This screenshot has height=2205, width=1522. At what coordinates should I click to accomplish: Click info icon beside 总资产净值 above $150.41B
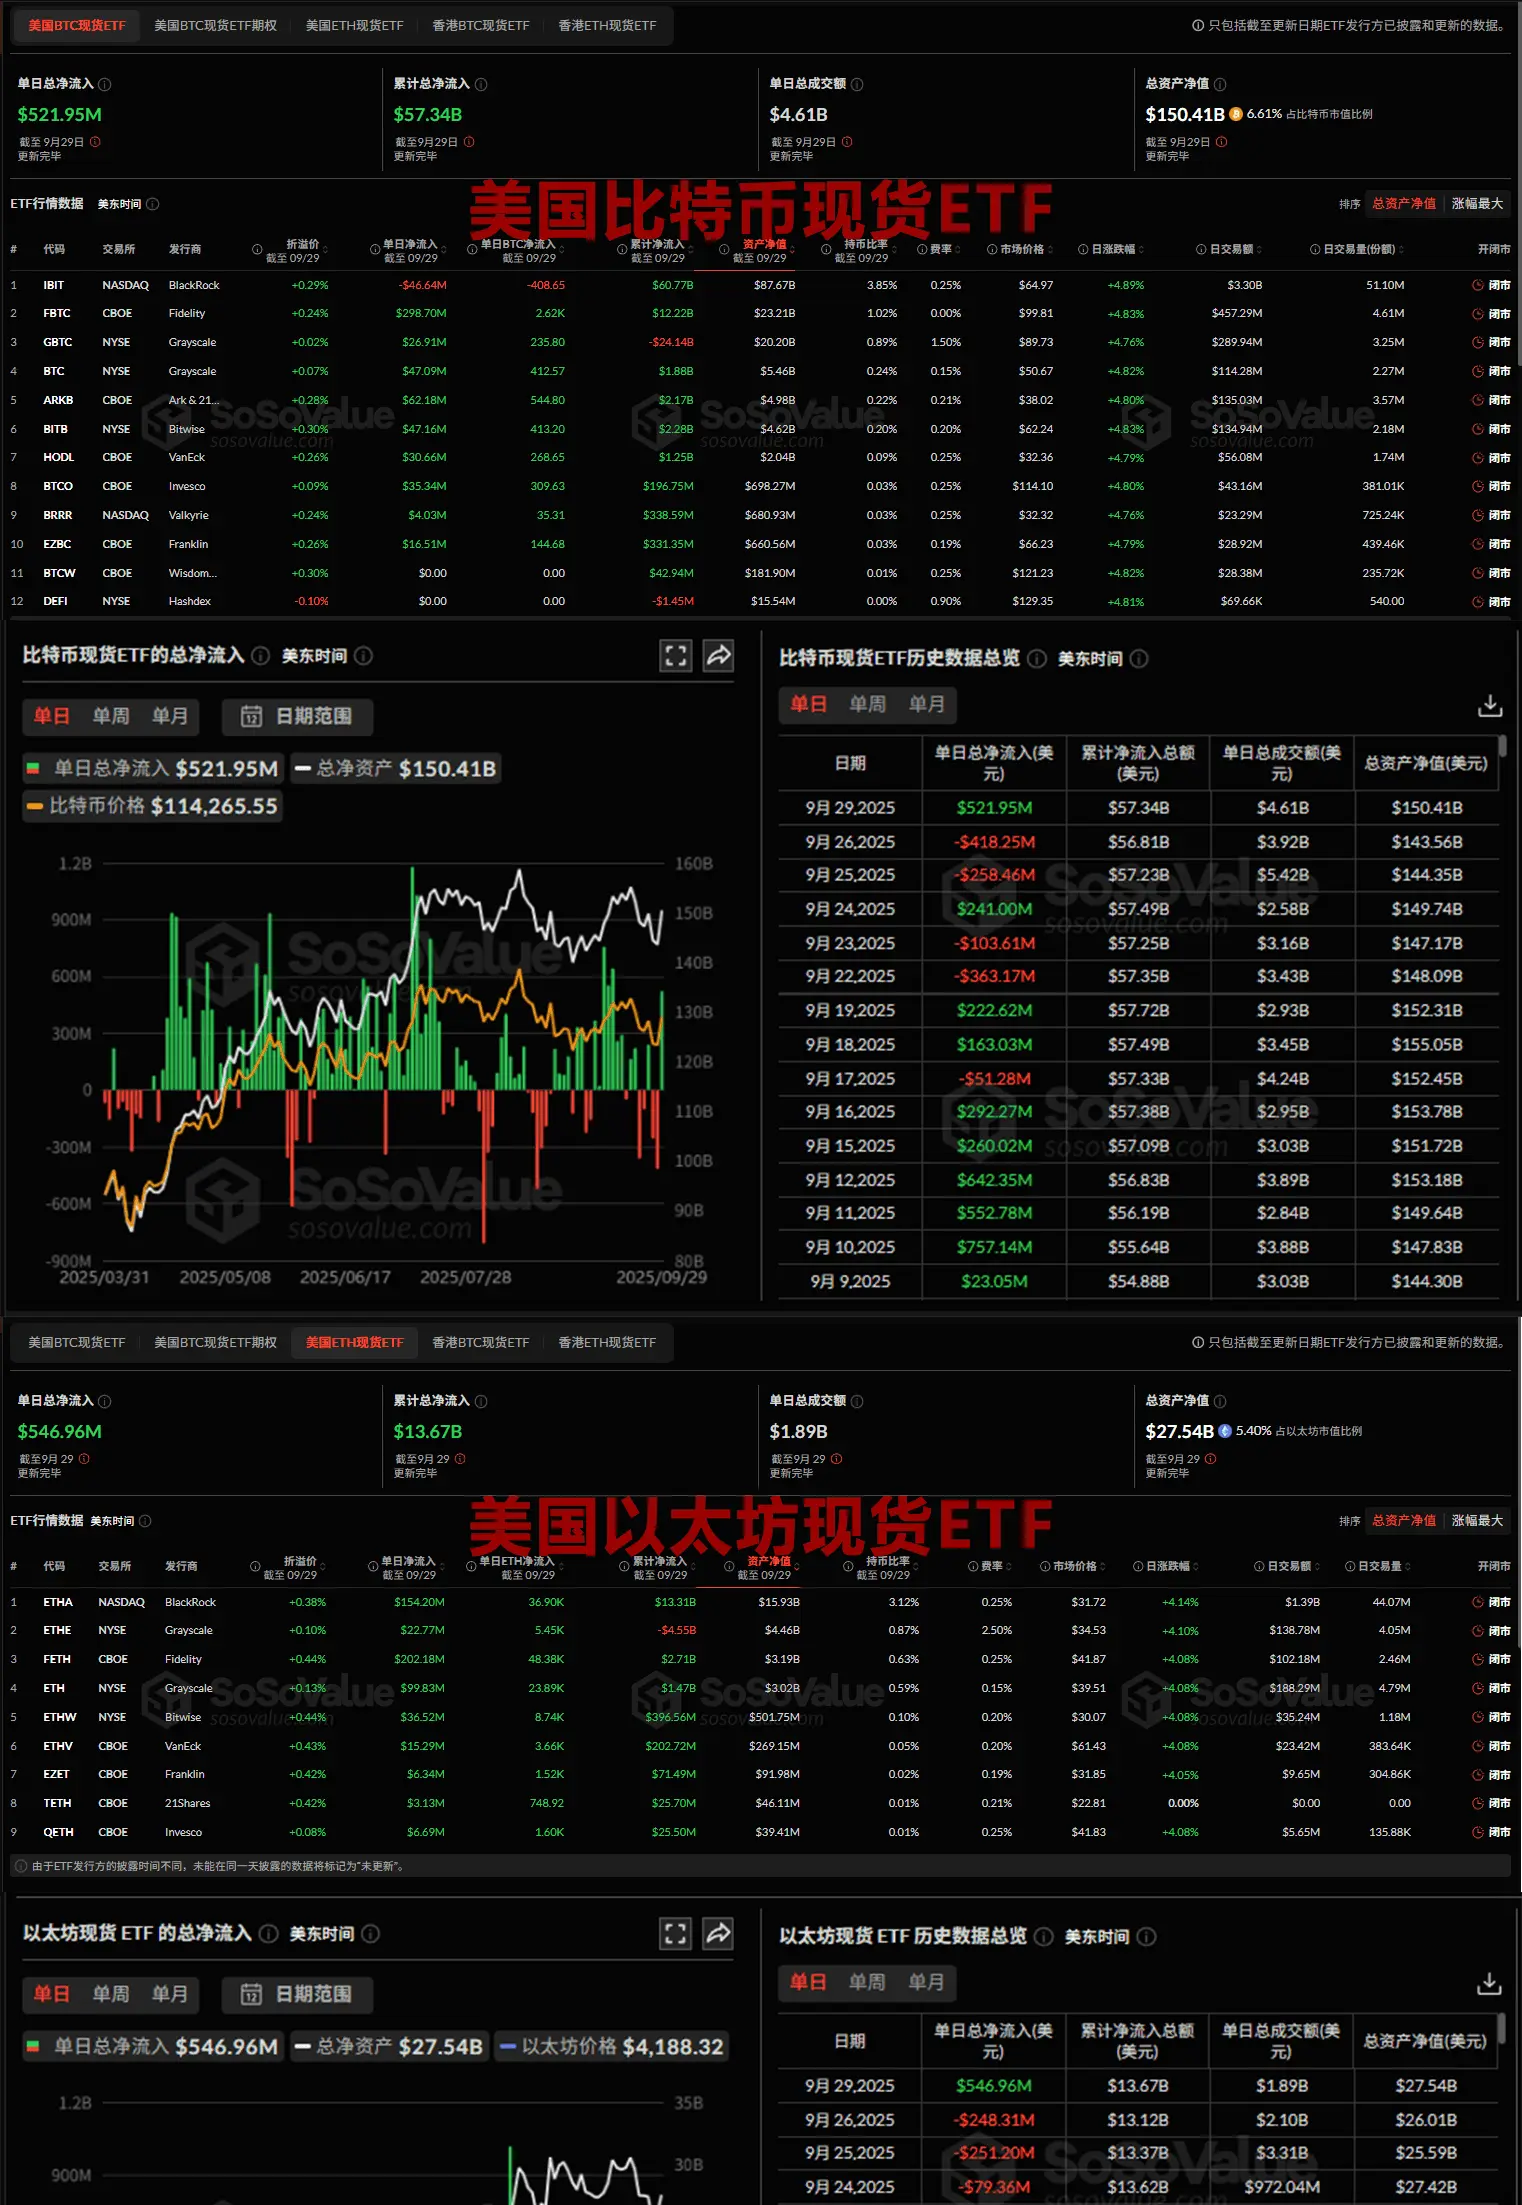point(1220,84)
